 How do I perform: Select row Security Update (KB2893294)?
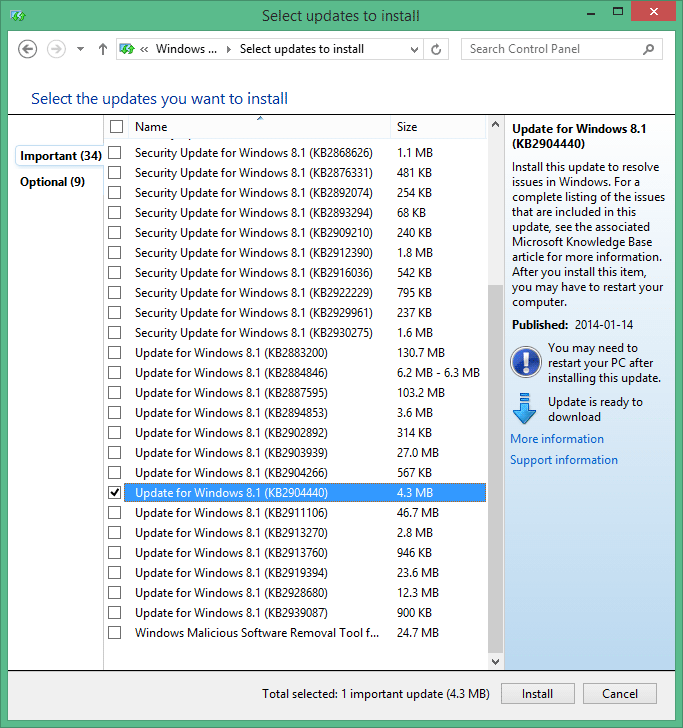click(305, 213)
